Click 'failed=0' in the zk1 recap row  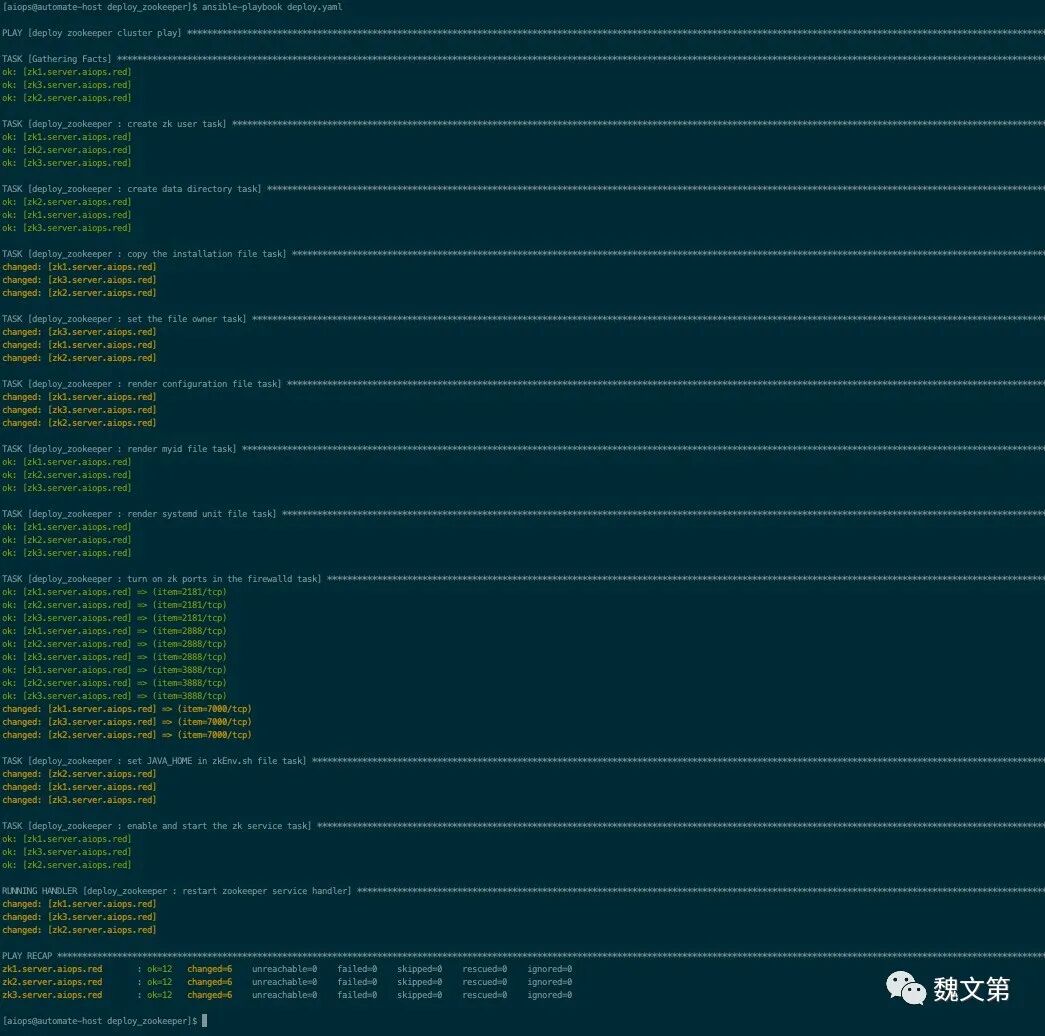point(357,969)
